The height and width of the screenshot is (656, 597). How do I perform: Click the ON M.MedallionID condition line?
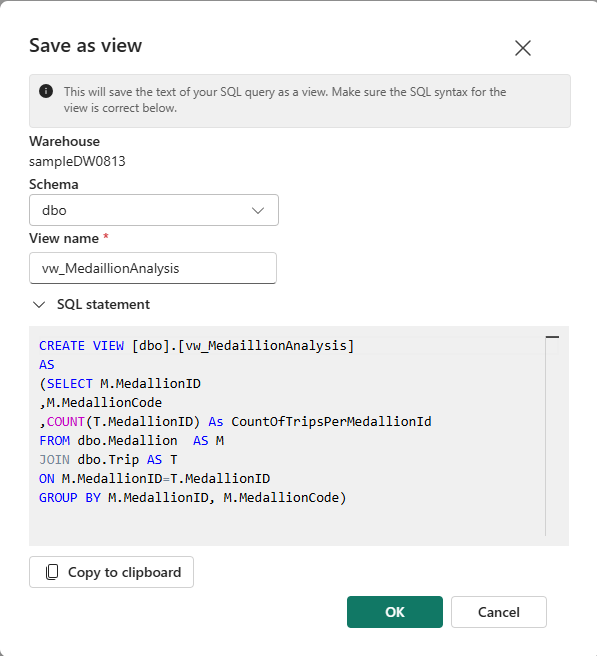point(154,478)
